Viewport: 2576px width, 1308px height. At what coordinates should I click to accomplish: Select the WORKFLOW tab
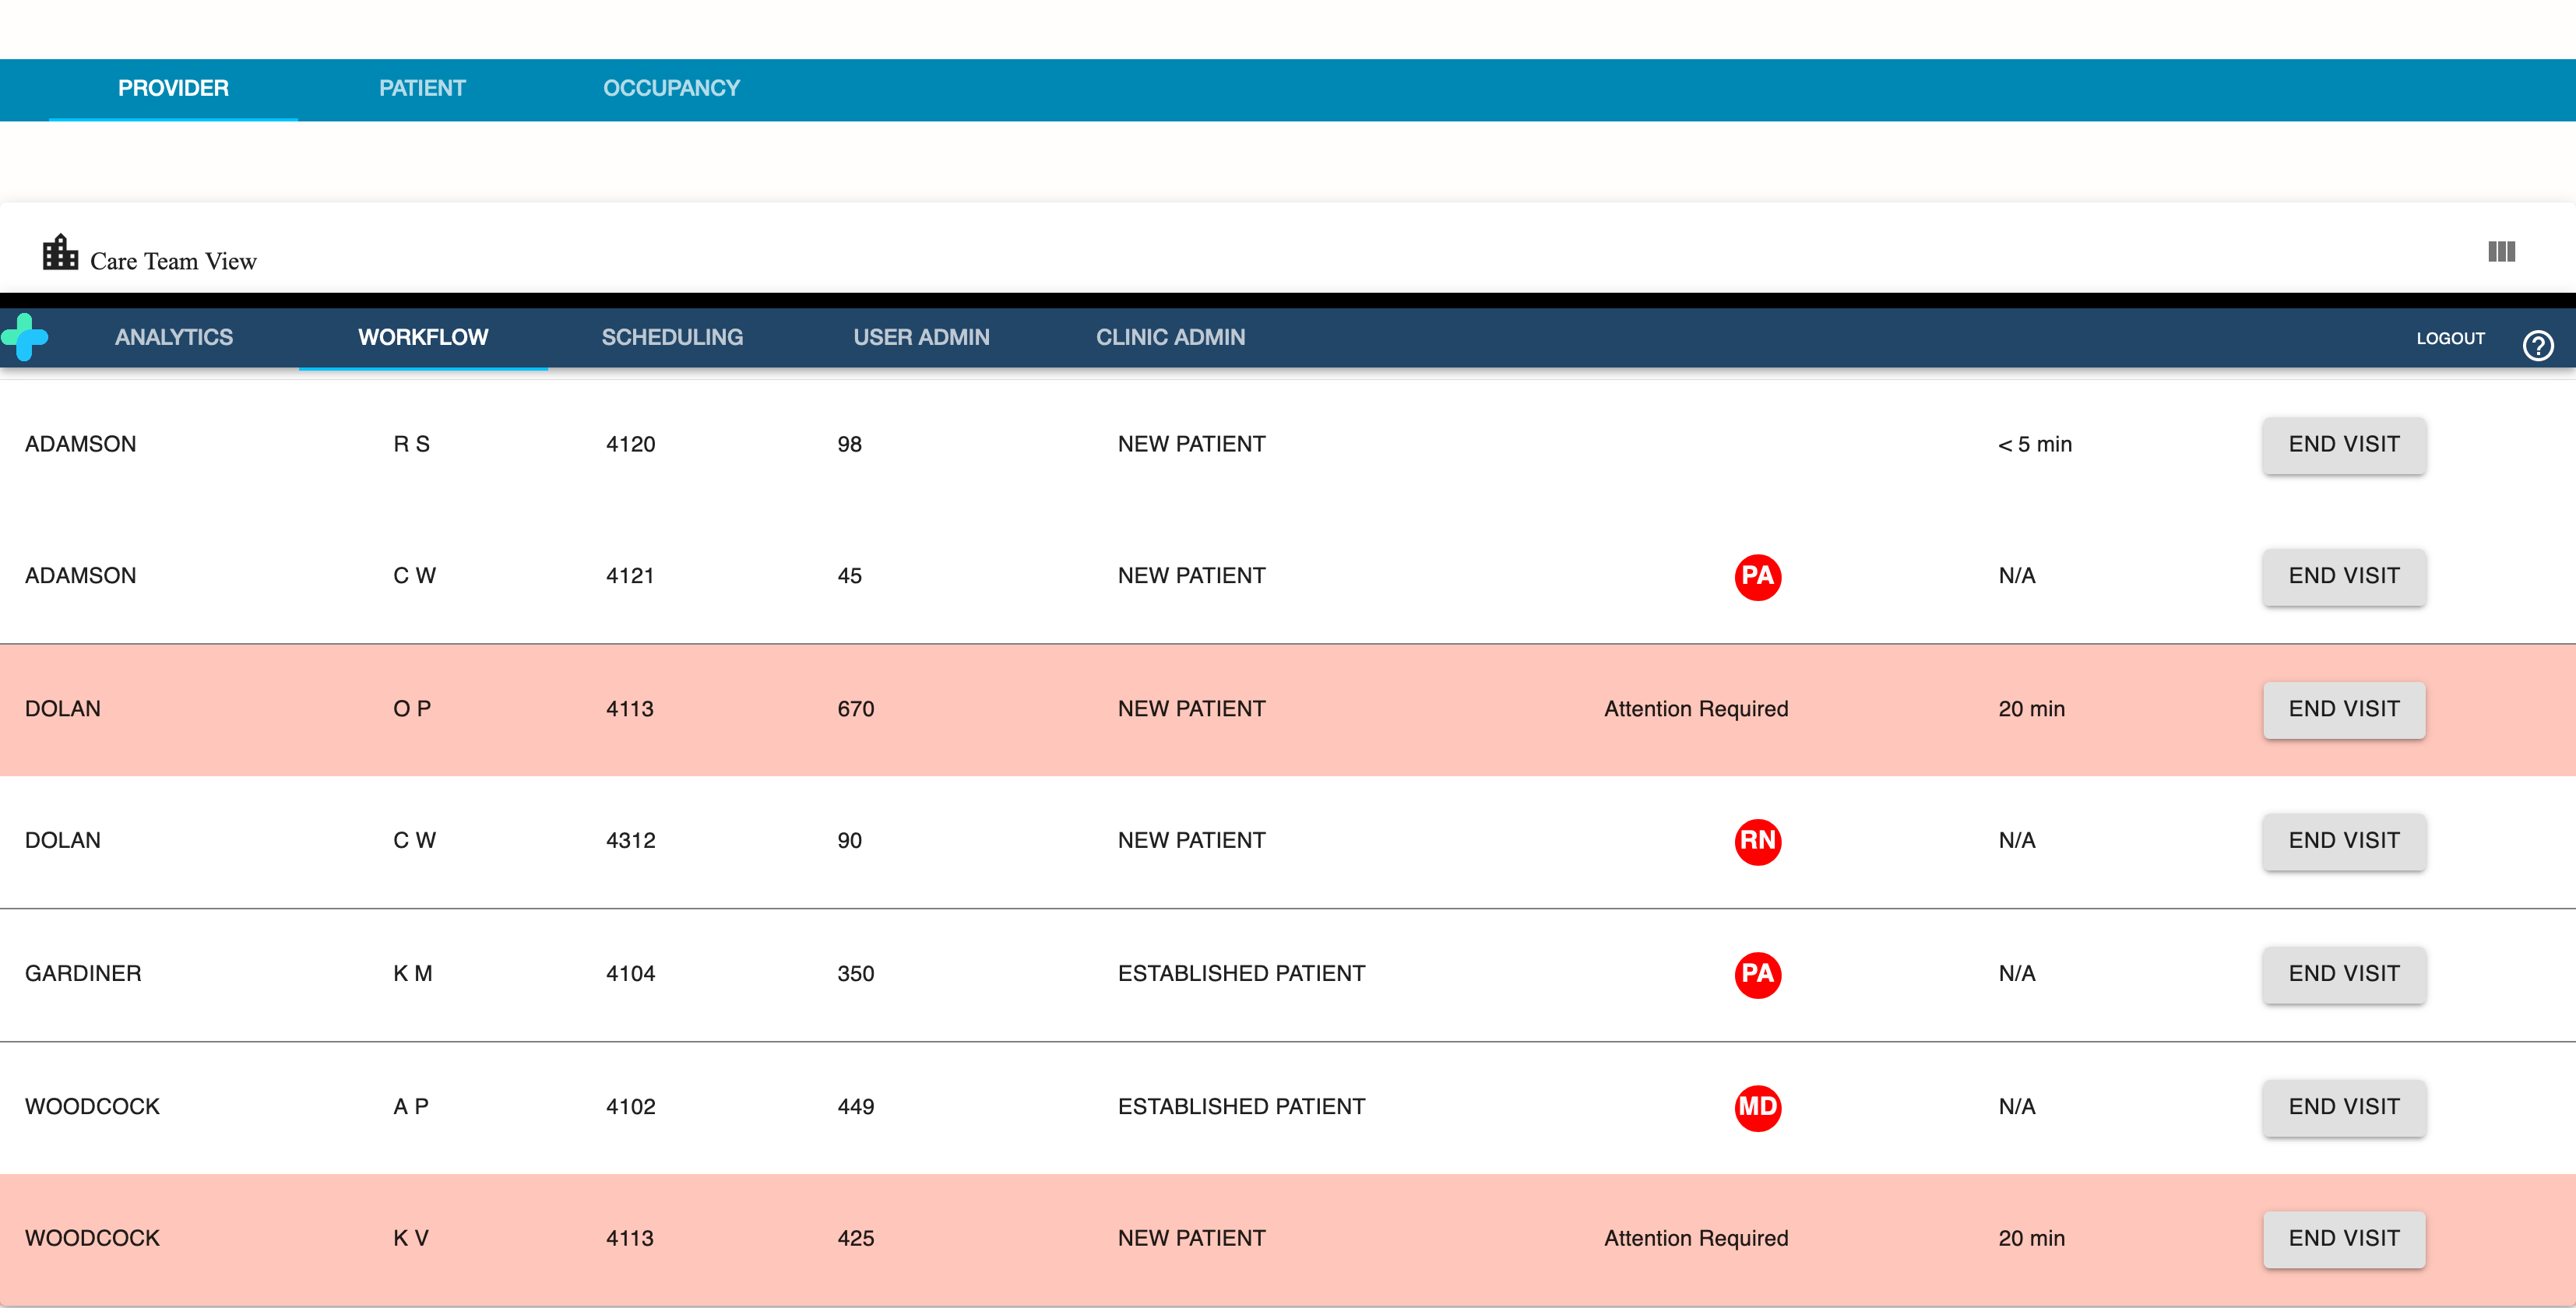423,338
